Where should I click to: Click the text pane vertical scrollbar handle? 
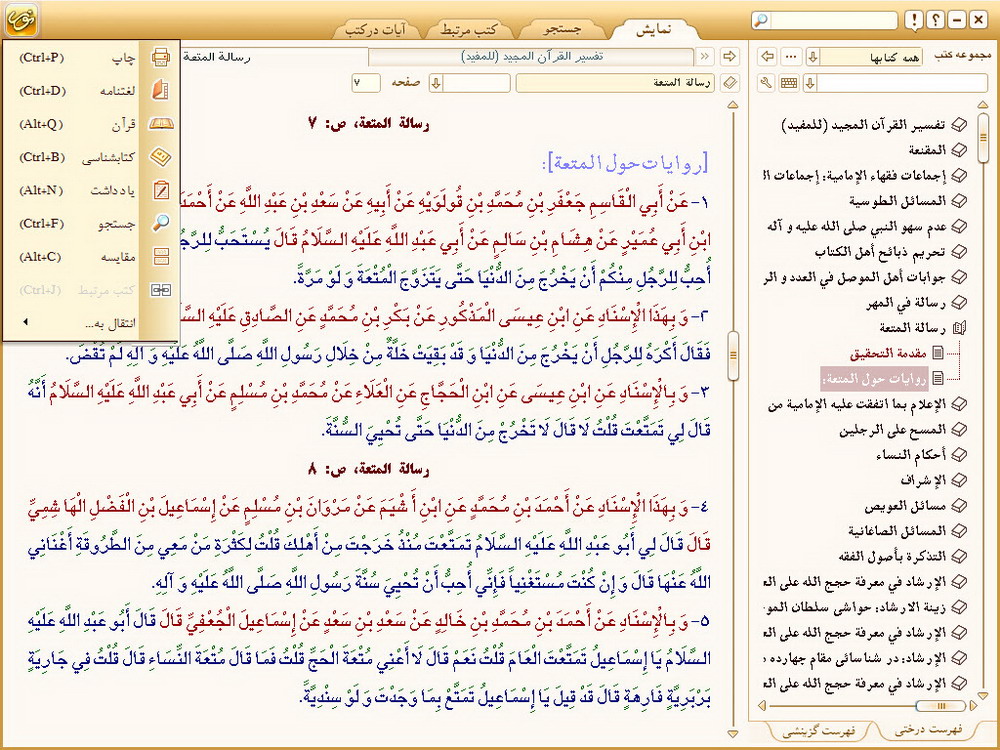pyautogui.click(x=733, y=356)
